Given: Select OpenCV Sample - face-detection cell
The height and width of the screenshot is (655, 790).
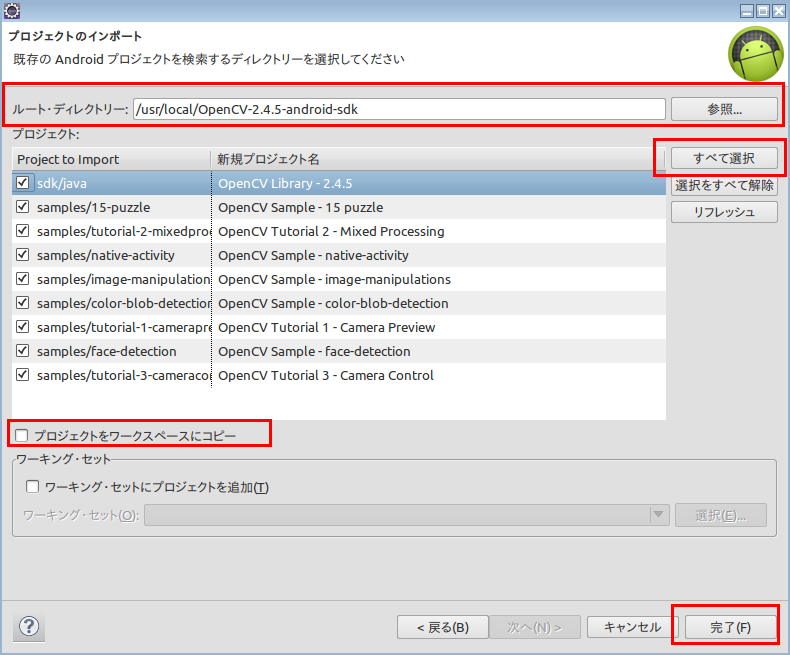Looking at the screenshot, I should [438, 351].
